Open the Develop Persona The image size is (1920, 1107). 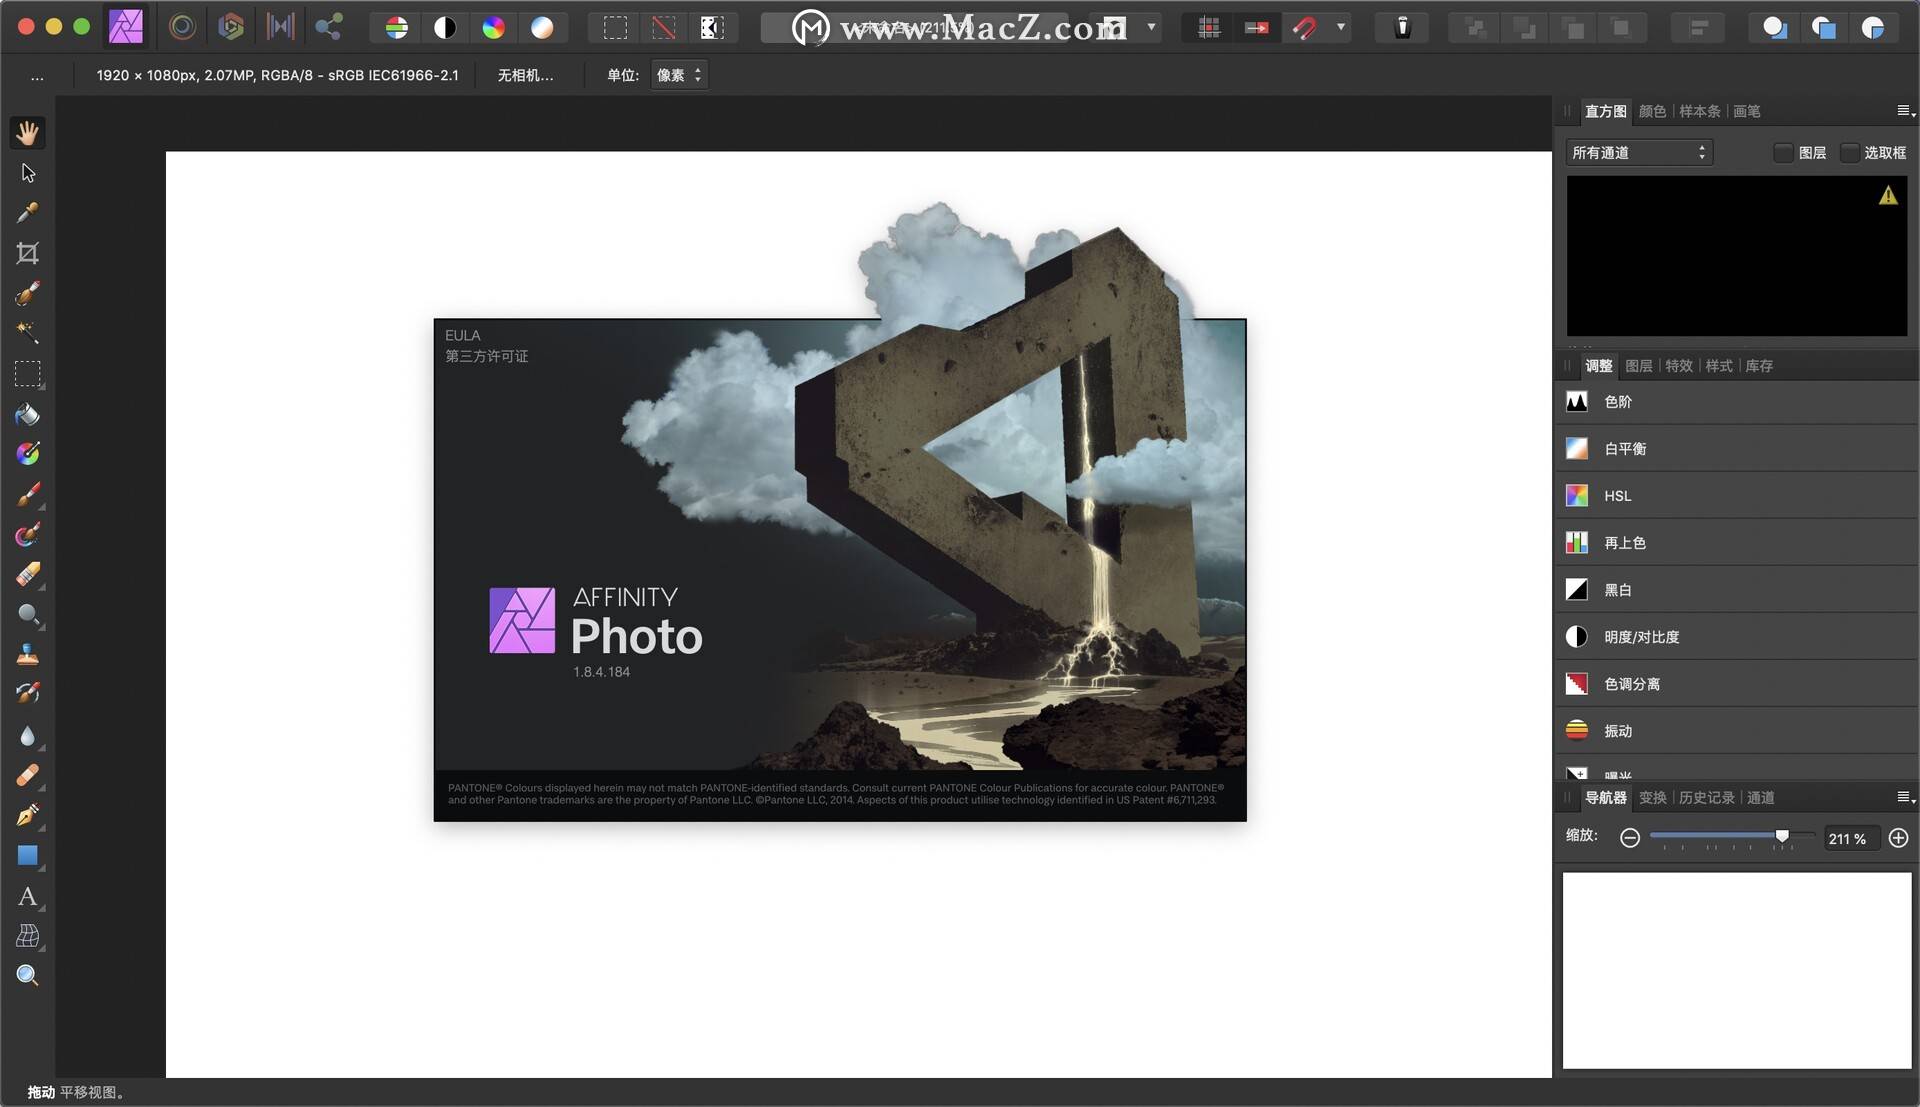tap(231, 27)
